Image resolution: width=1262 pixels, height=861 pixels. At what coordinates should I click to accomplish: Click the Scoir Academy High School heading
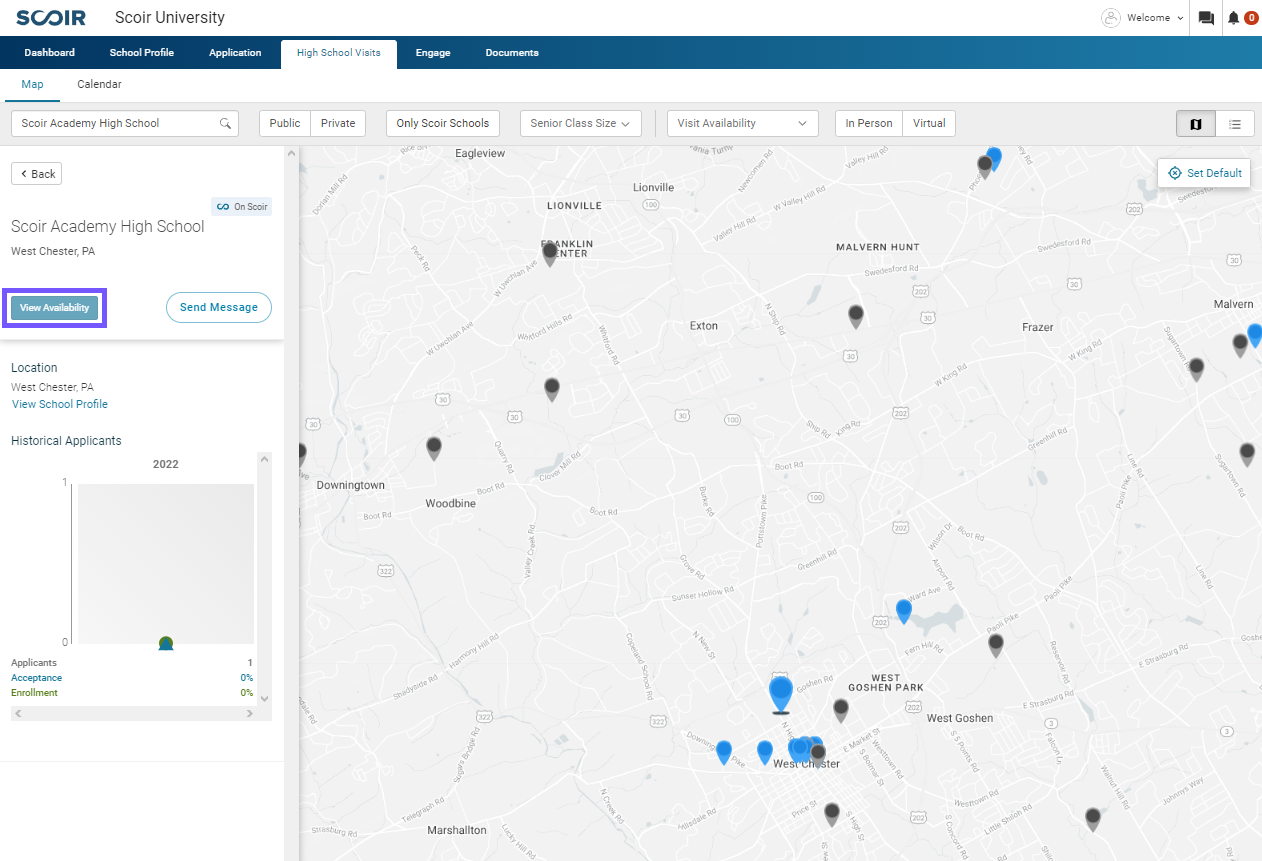[x=108, y=227]
